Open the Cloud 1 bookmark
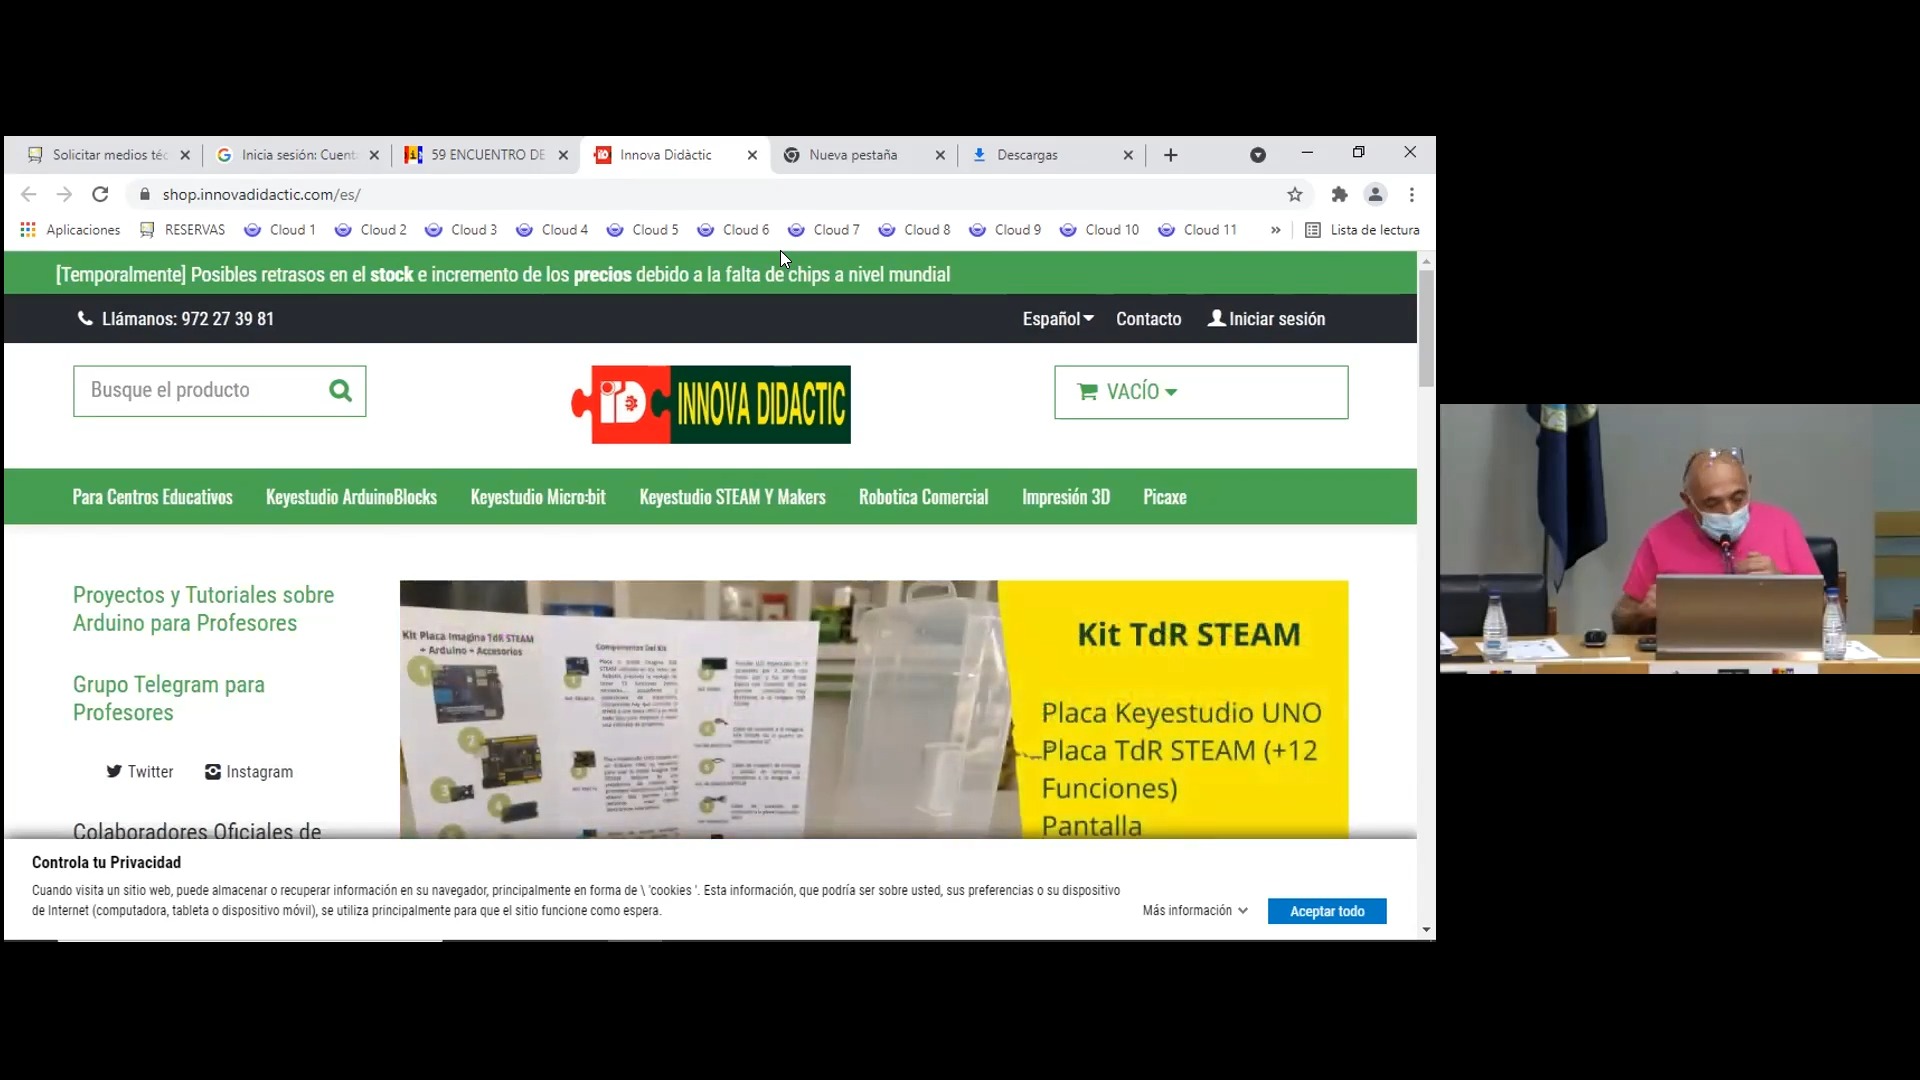Image resolution: width=1920 pixels, height=1080 pixels. [280, 230]
